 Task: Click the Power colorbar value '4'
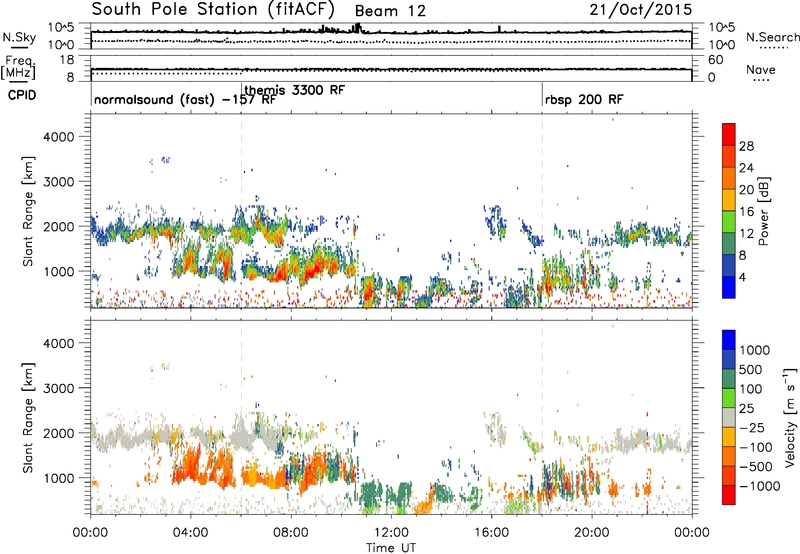tap(743, 277)
